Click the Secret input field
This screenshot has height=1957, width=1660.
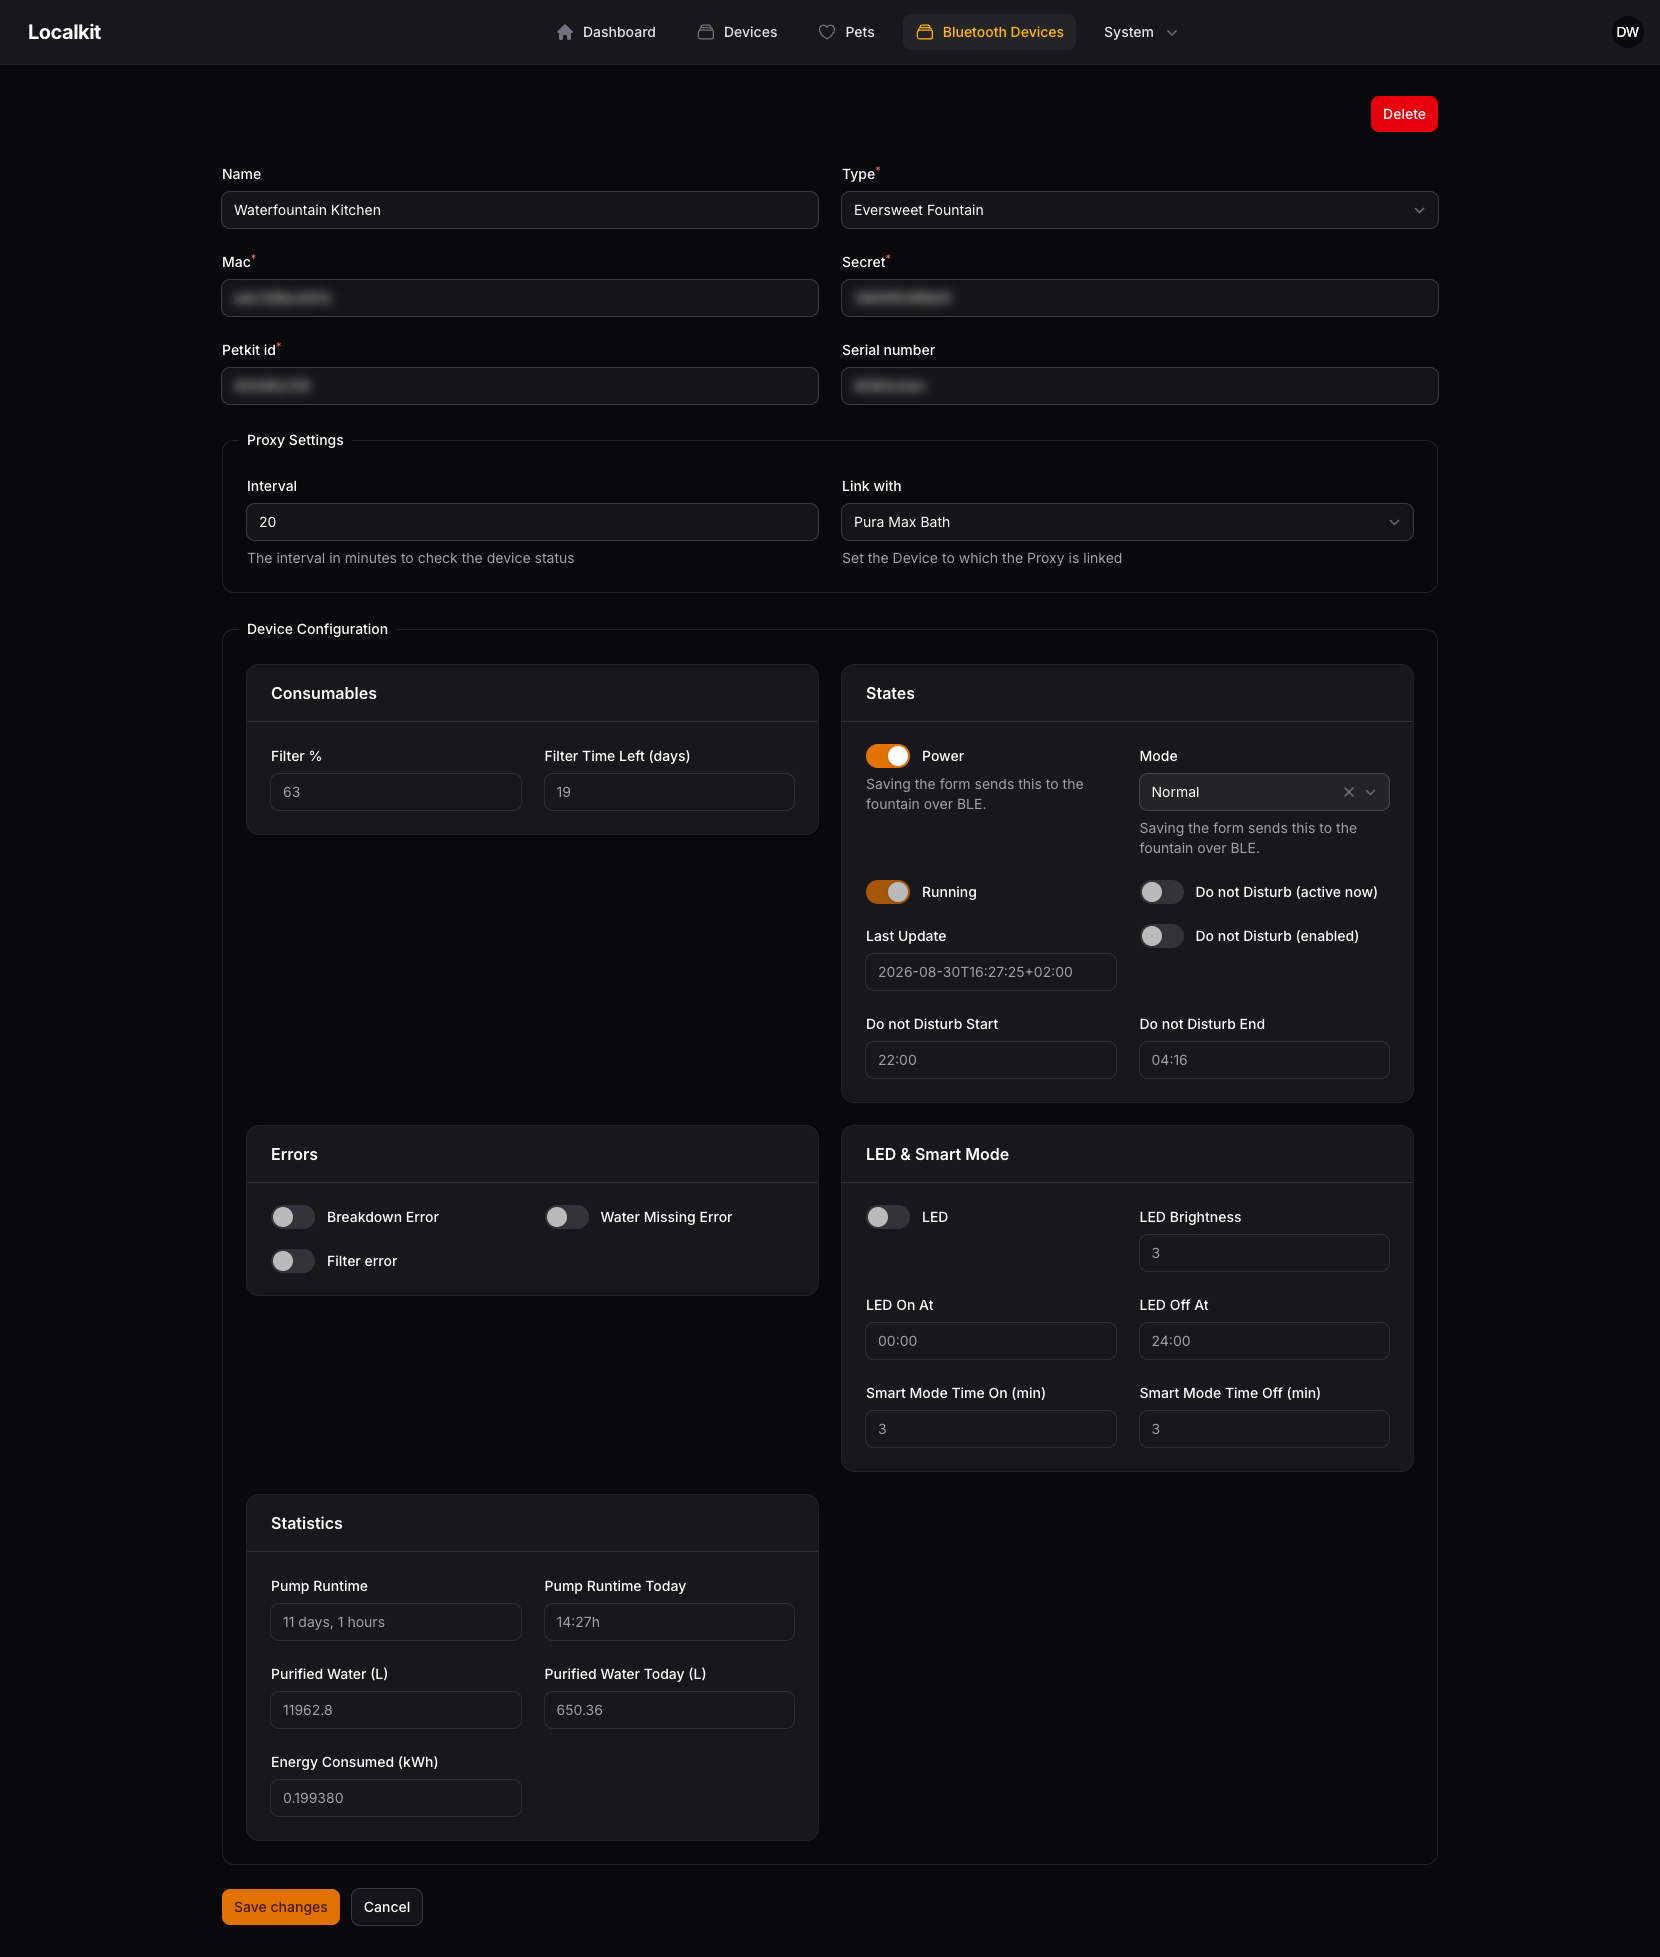point(1140,298)
